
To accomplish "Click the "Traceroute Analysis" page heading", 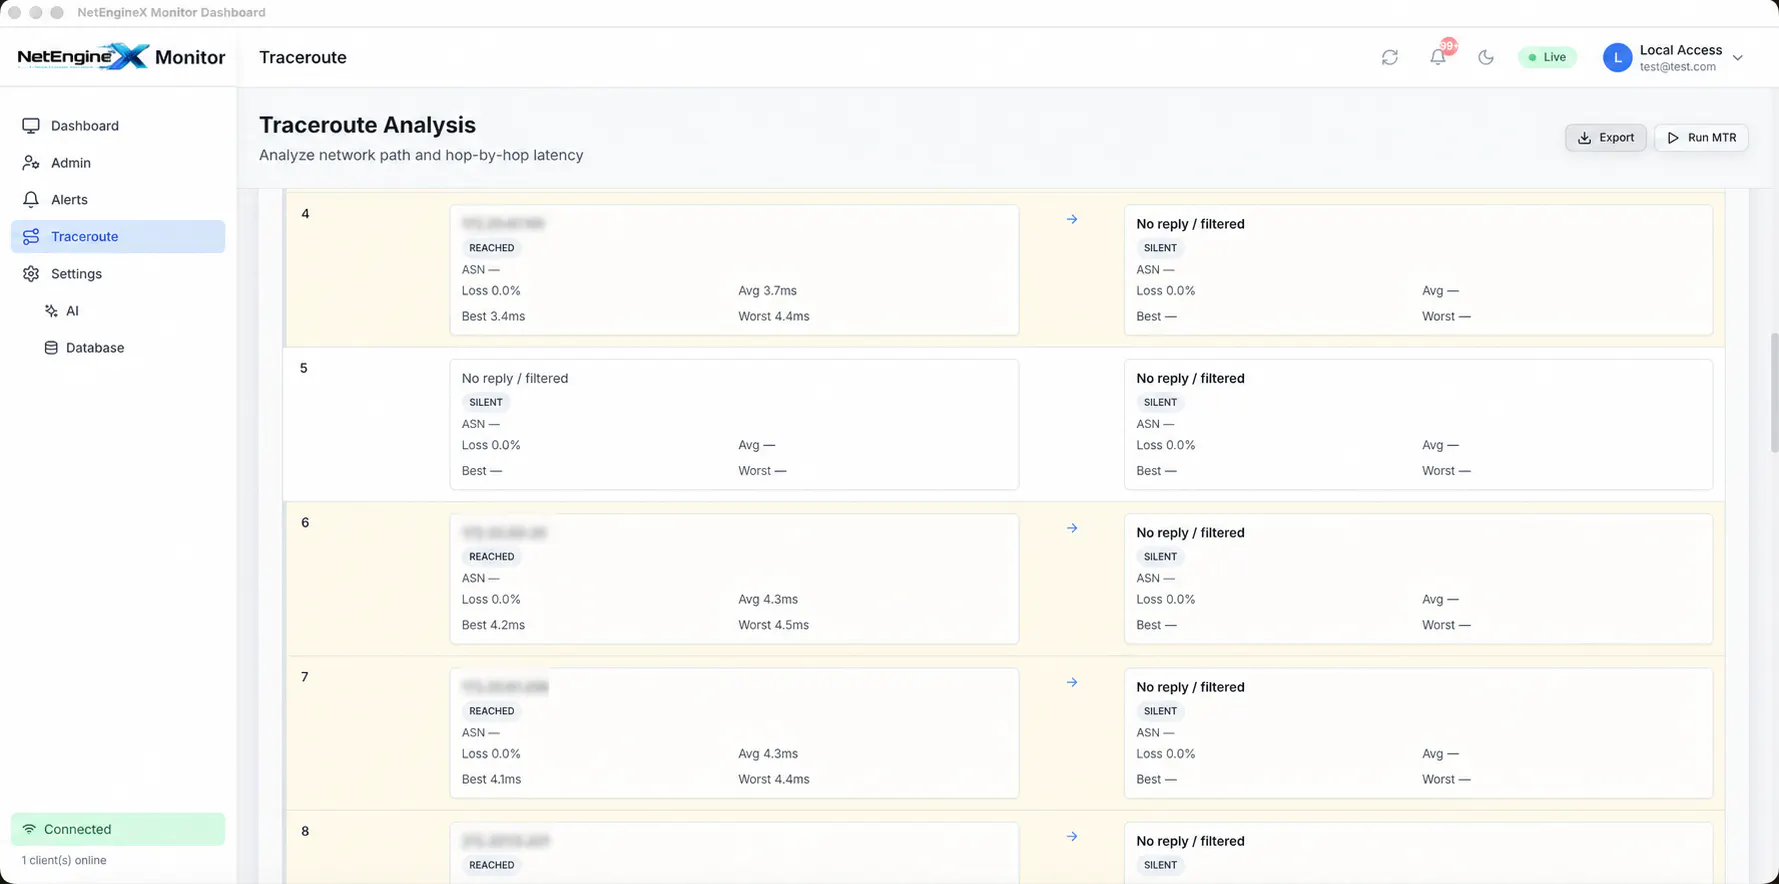I will point(367,125).
